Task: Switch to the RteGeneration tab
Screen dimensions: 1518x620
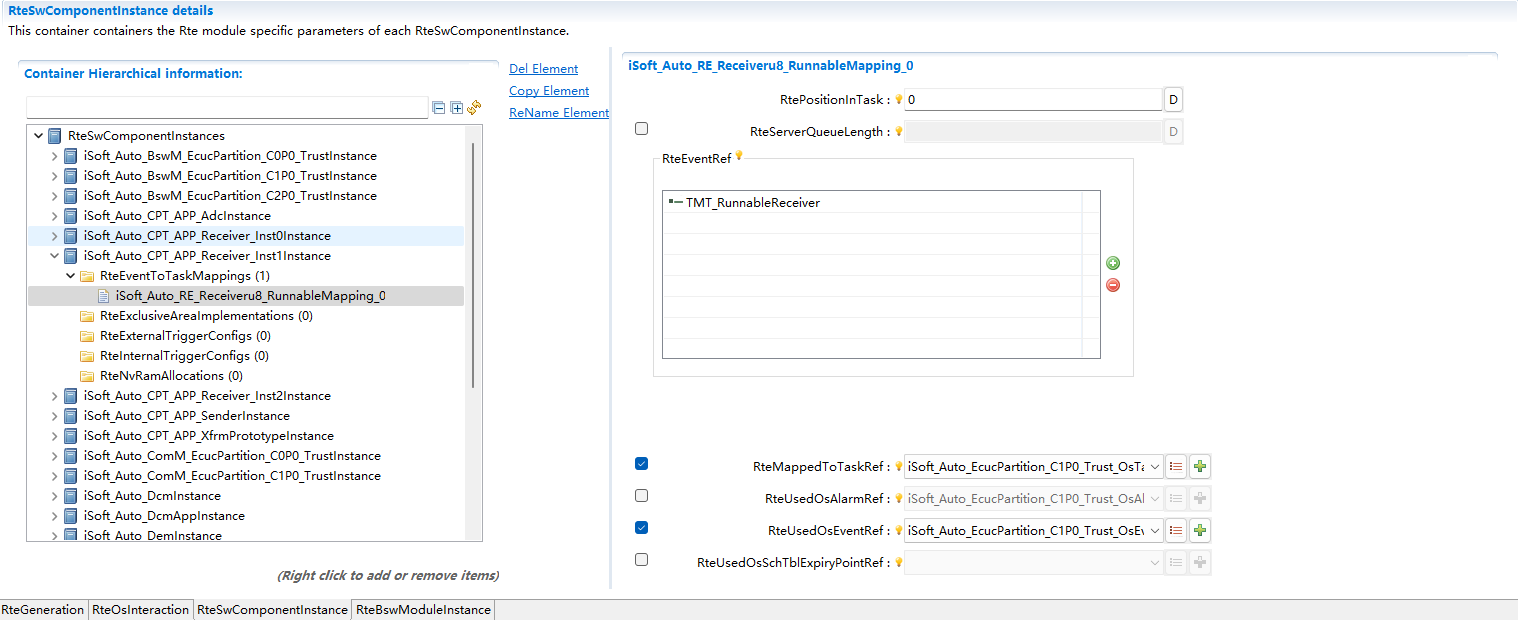Action: tap(43, 610)
